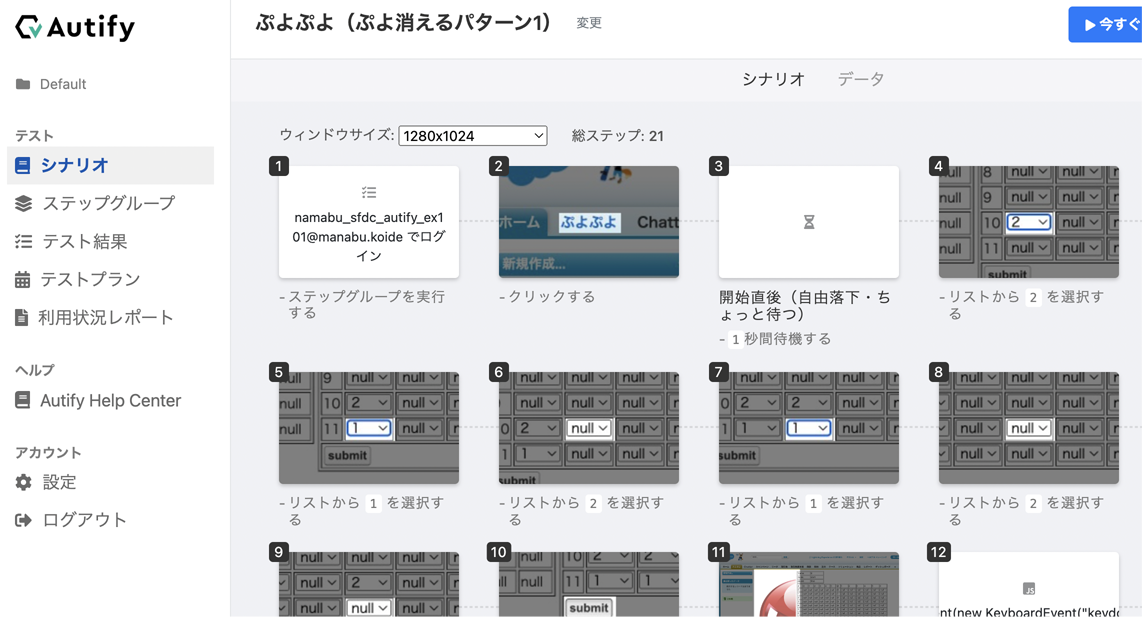This screenshot has width=1142, height=617.
Task: Open the window size 1280x1024 dropdown
Action: (x=473, y=135)
